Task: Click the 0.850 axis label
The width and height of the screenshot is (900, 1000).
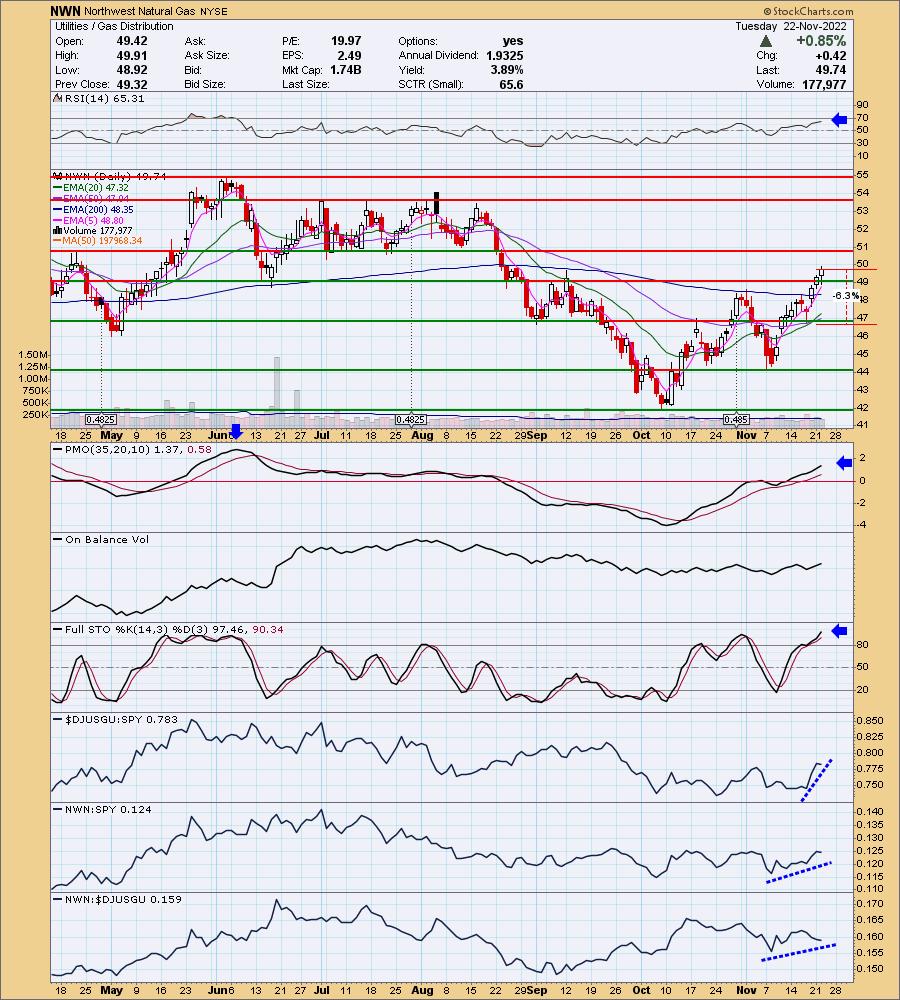Action: pyautogui.click(x=871, y=721)
